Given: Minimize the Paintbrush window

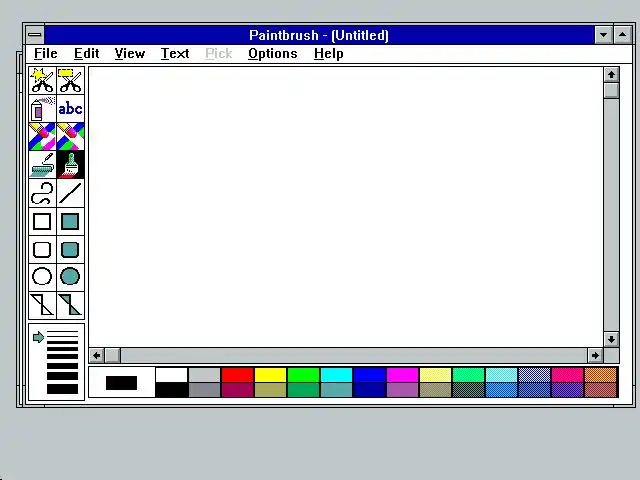Looking at the screenshot, I should (603, 35).
